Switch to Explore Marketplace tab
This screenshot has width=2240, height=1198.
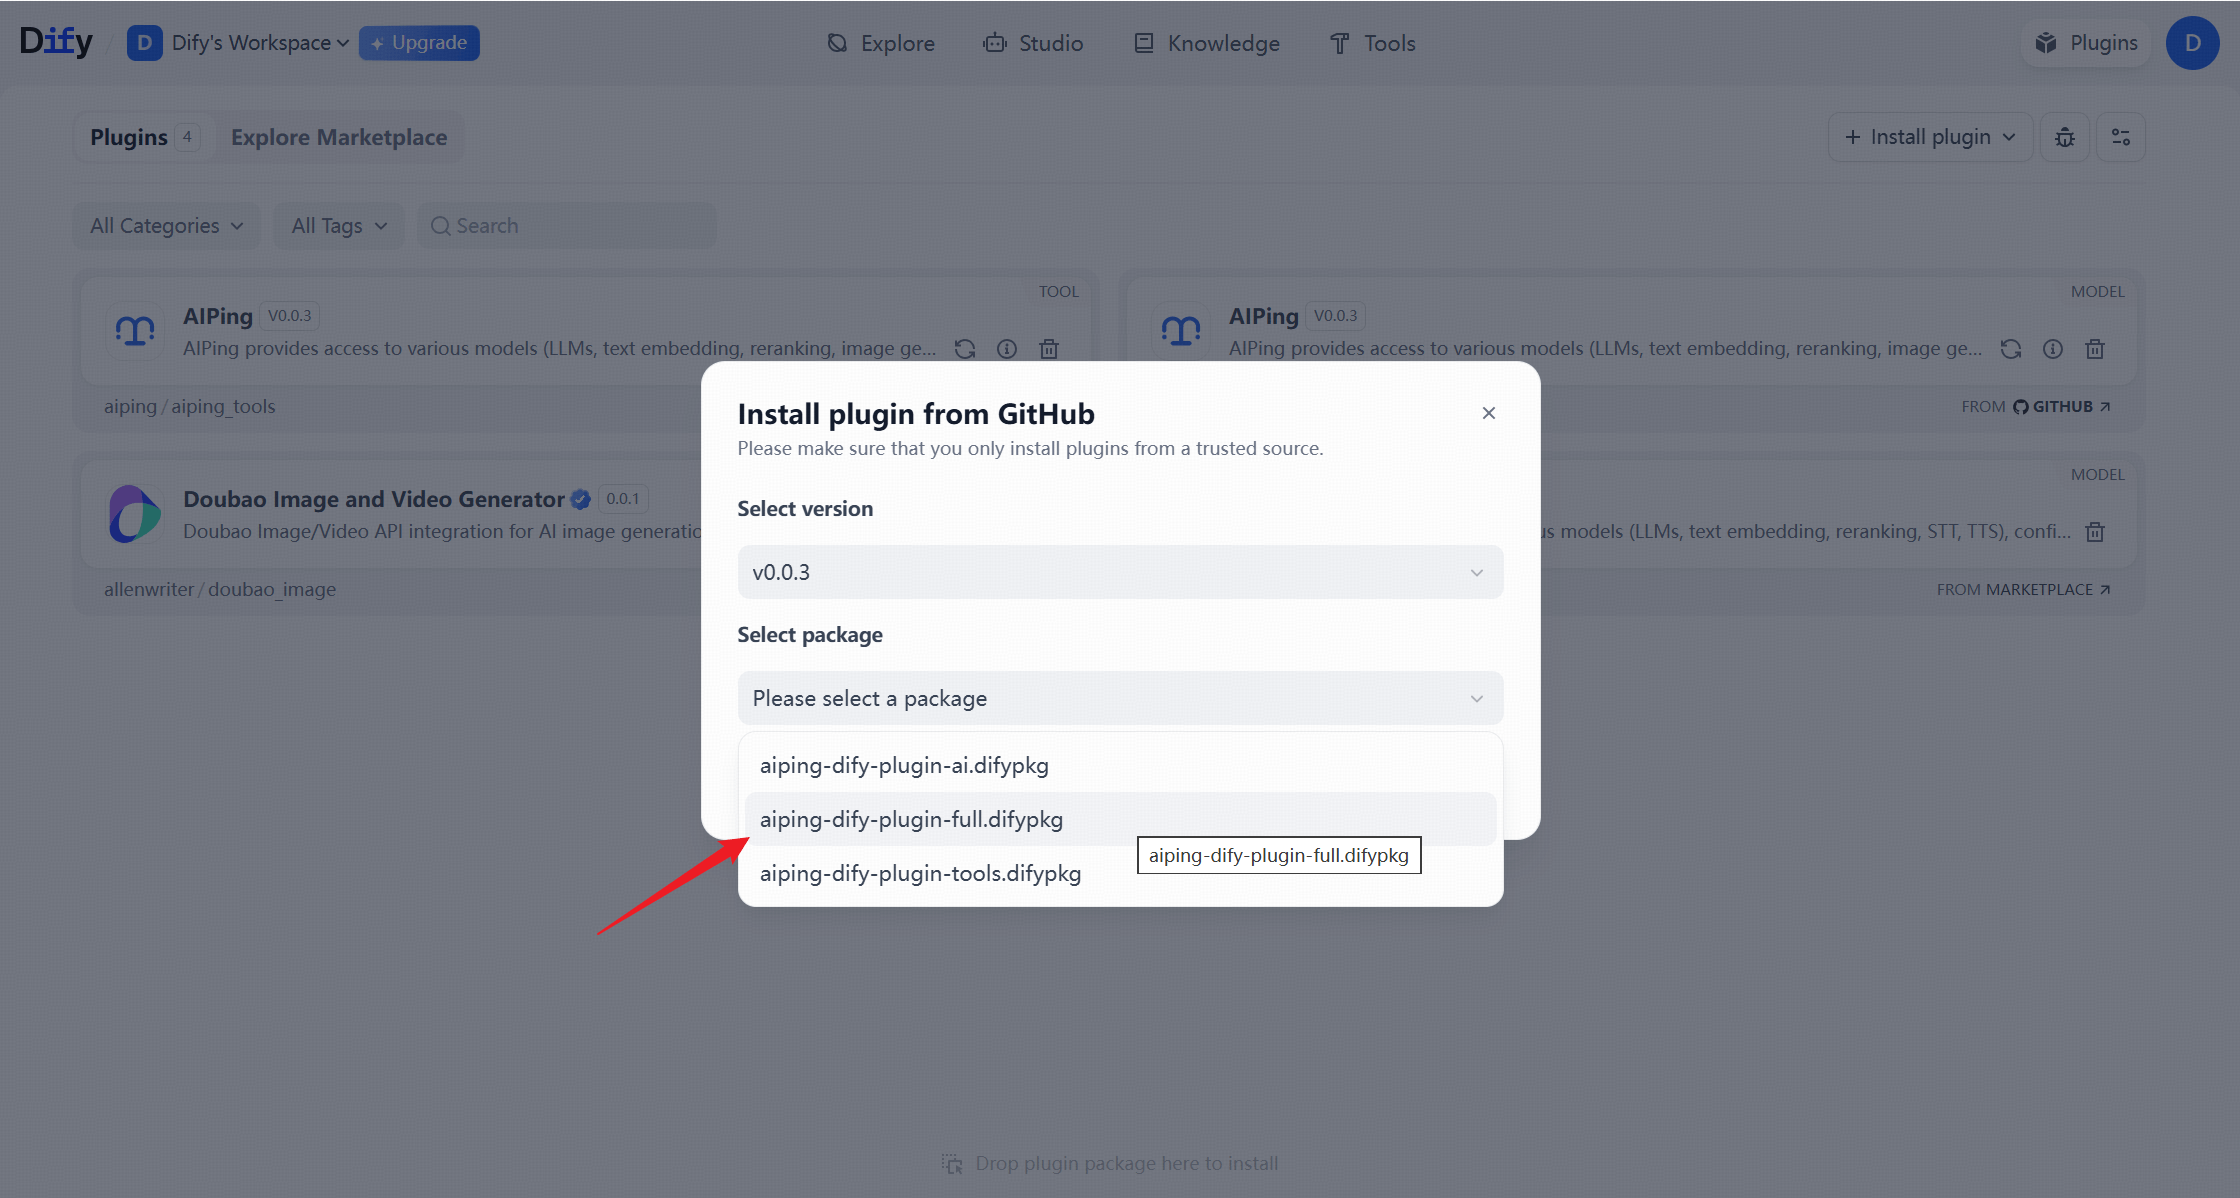339,137
